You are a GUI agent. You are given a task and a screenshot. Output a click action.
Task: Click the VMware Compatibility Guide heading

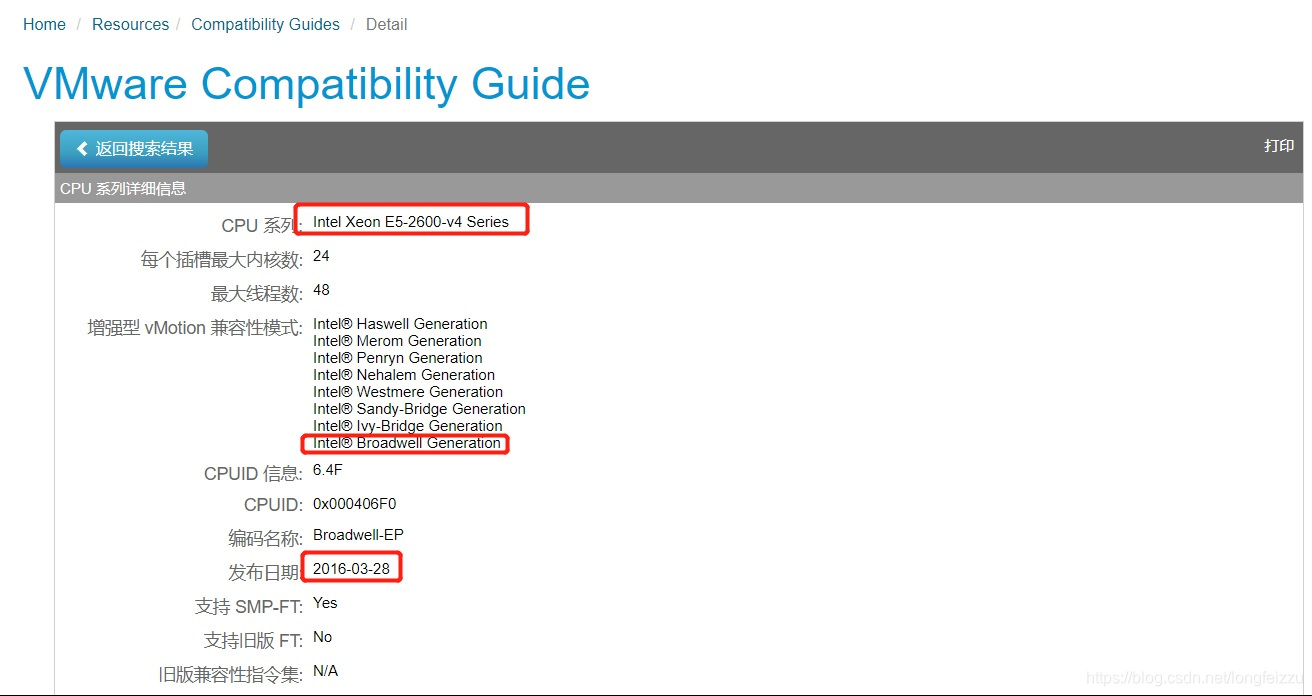click(x=306, y=83)
